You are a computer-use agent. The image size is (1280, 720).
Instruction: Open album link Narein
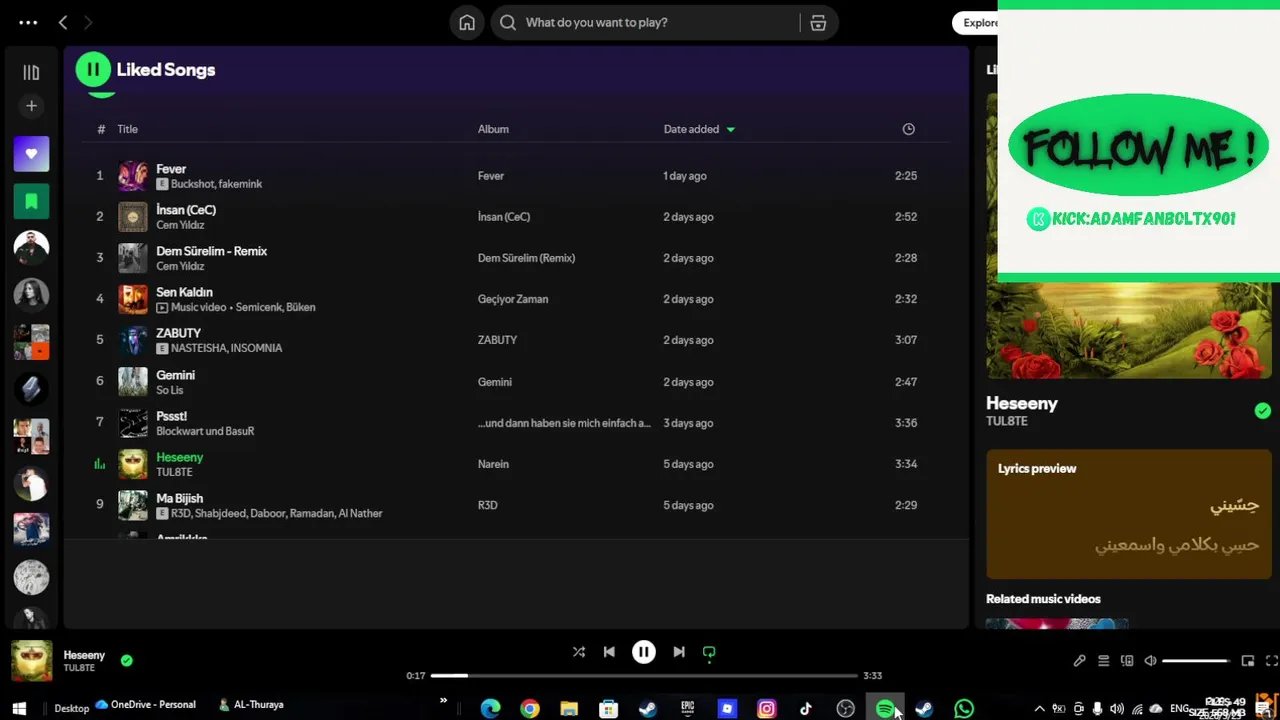(x=493, y=464)
